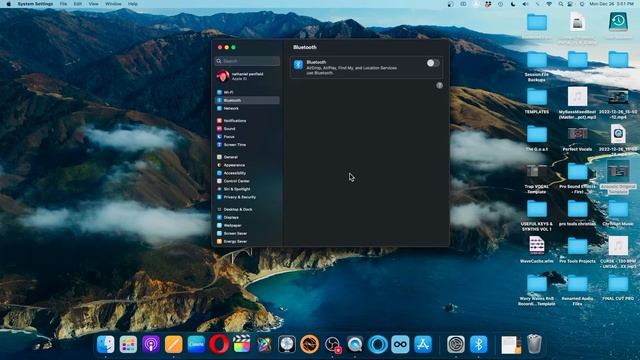Screen dimensions: 640x360
Task: Open the Logic Pro disc icon in the Dock
Action: tap(287, 344)
